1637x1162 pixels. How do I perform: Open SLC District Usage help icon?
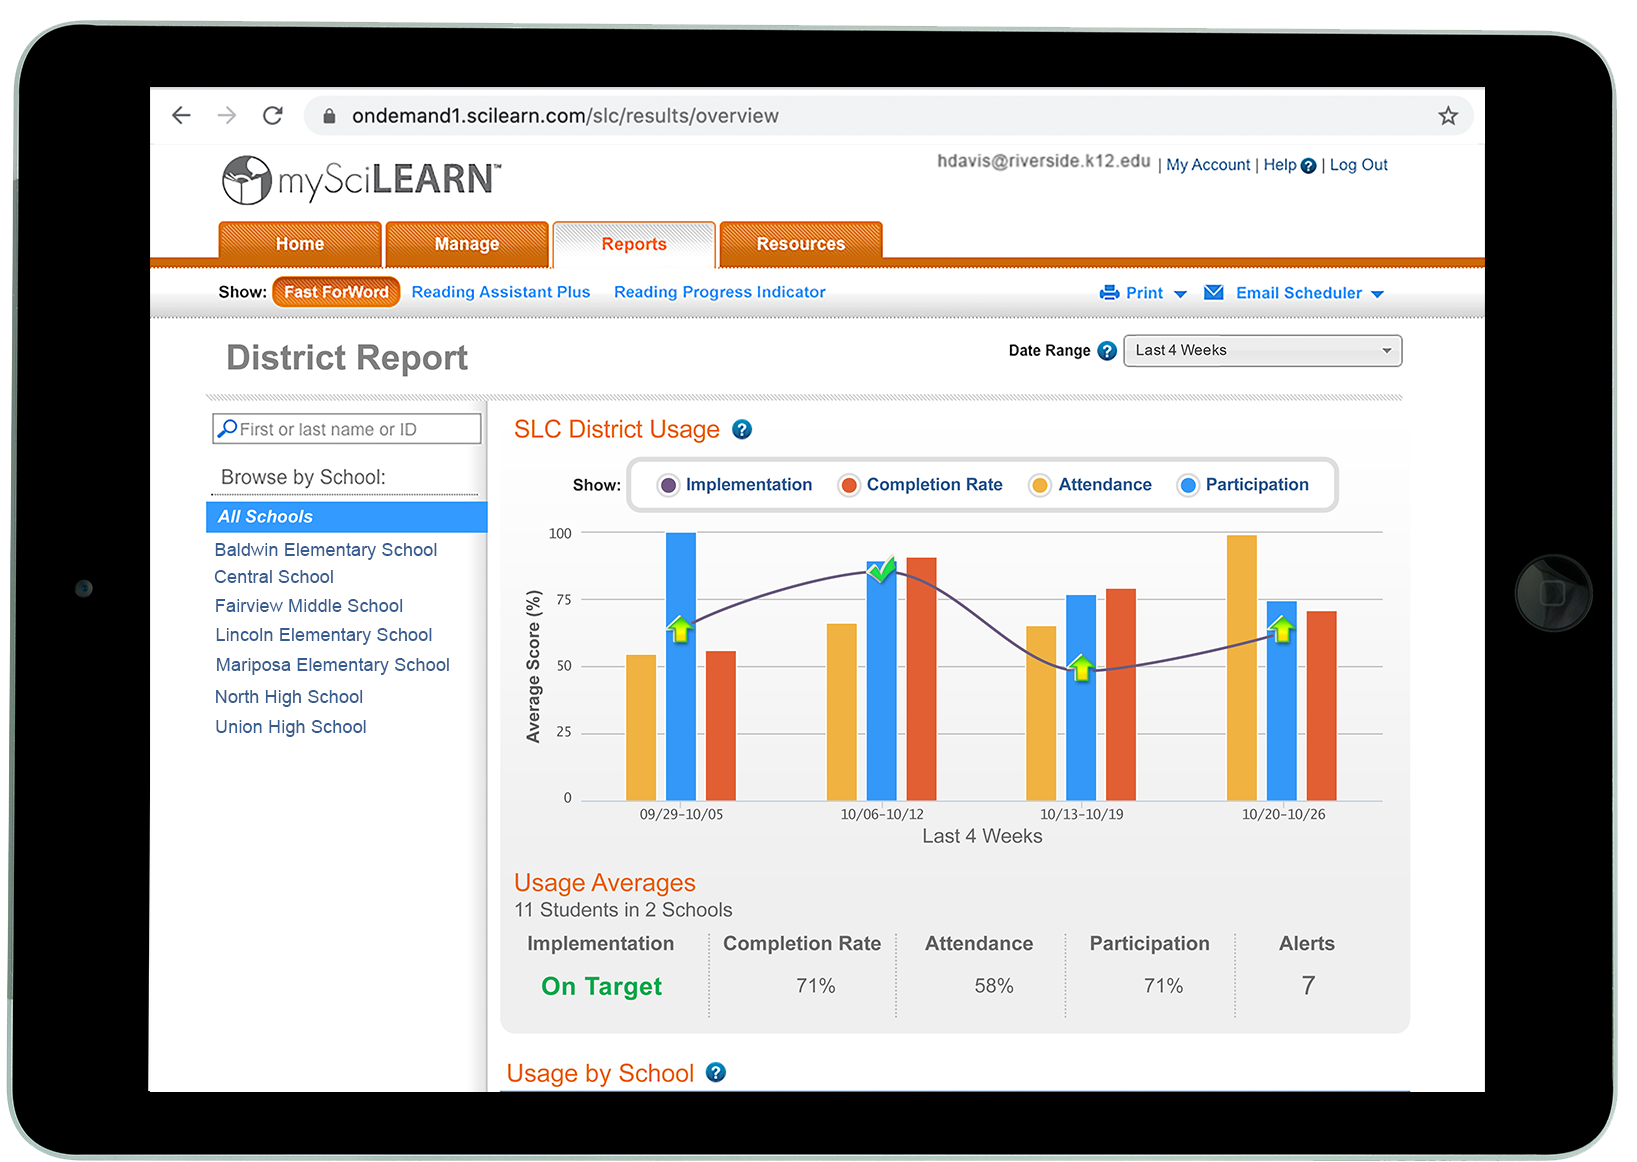coord(742,429)
